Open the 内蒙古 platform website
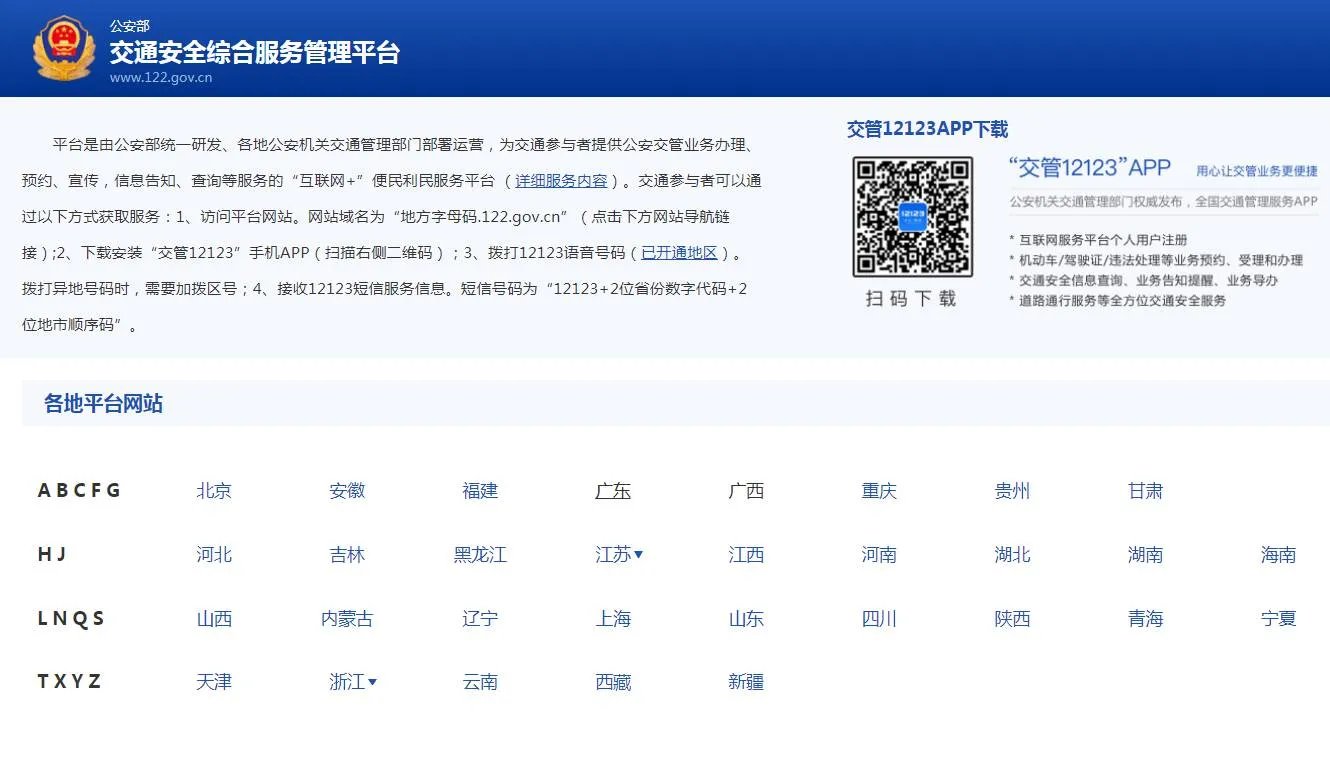The width and height of the screenshot is (1330, 784). (x=347, y=619)
